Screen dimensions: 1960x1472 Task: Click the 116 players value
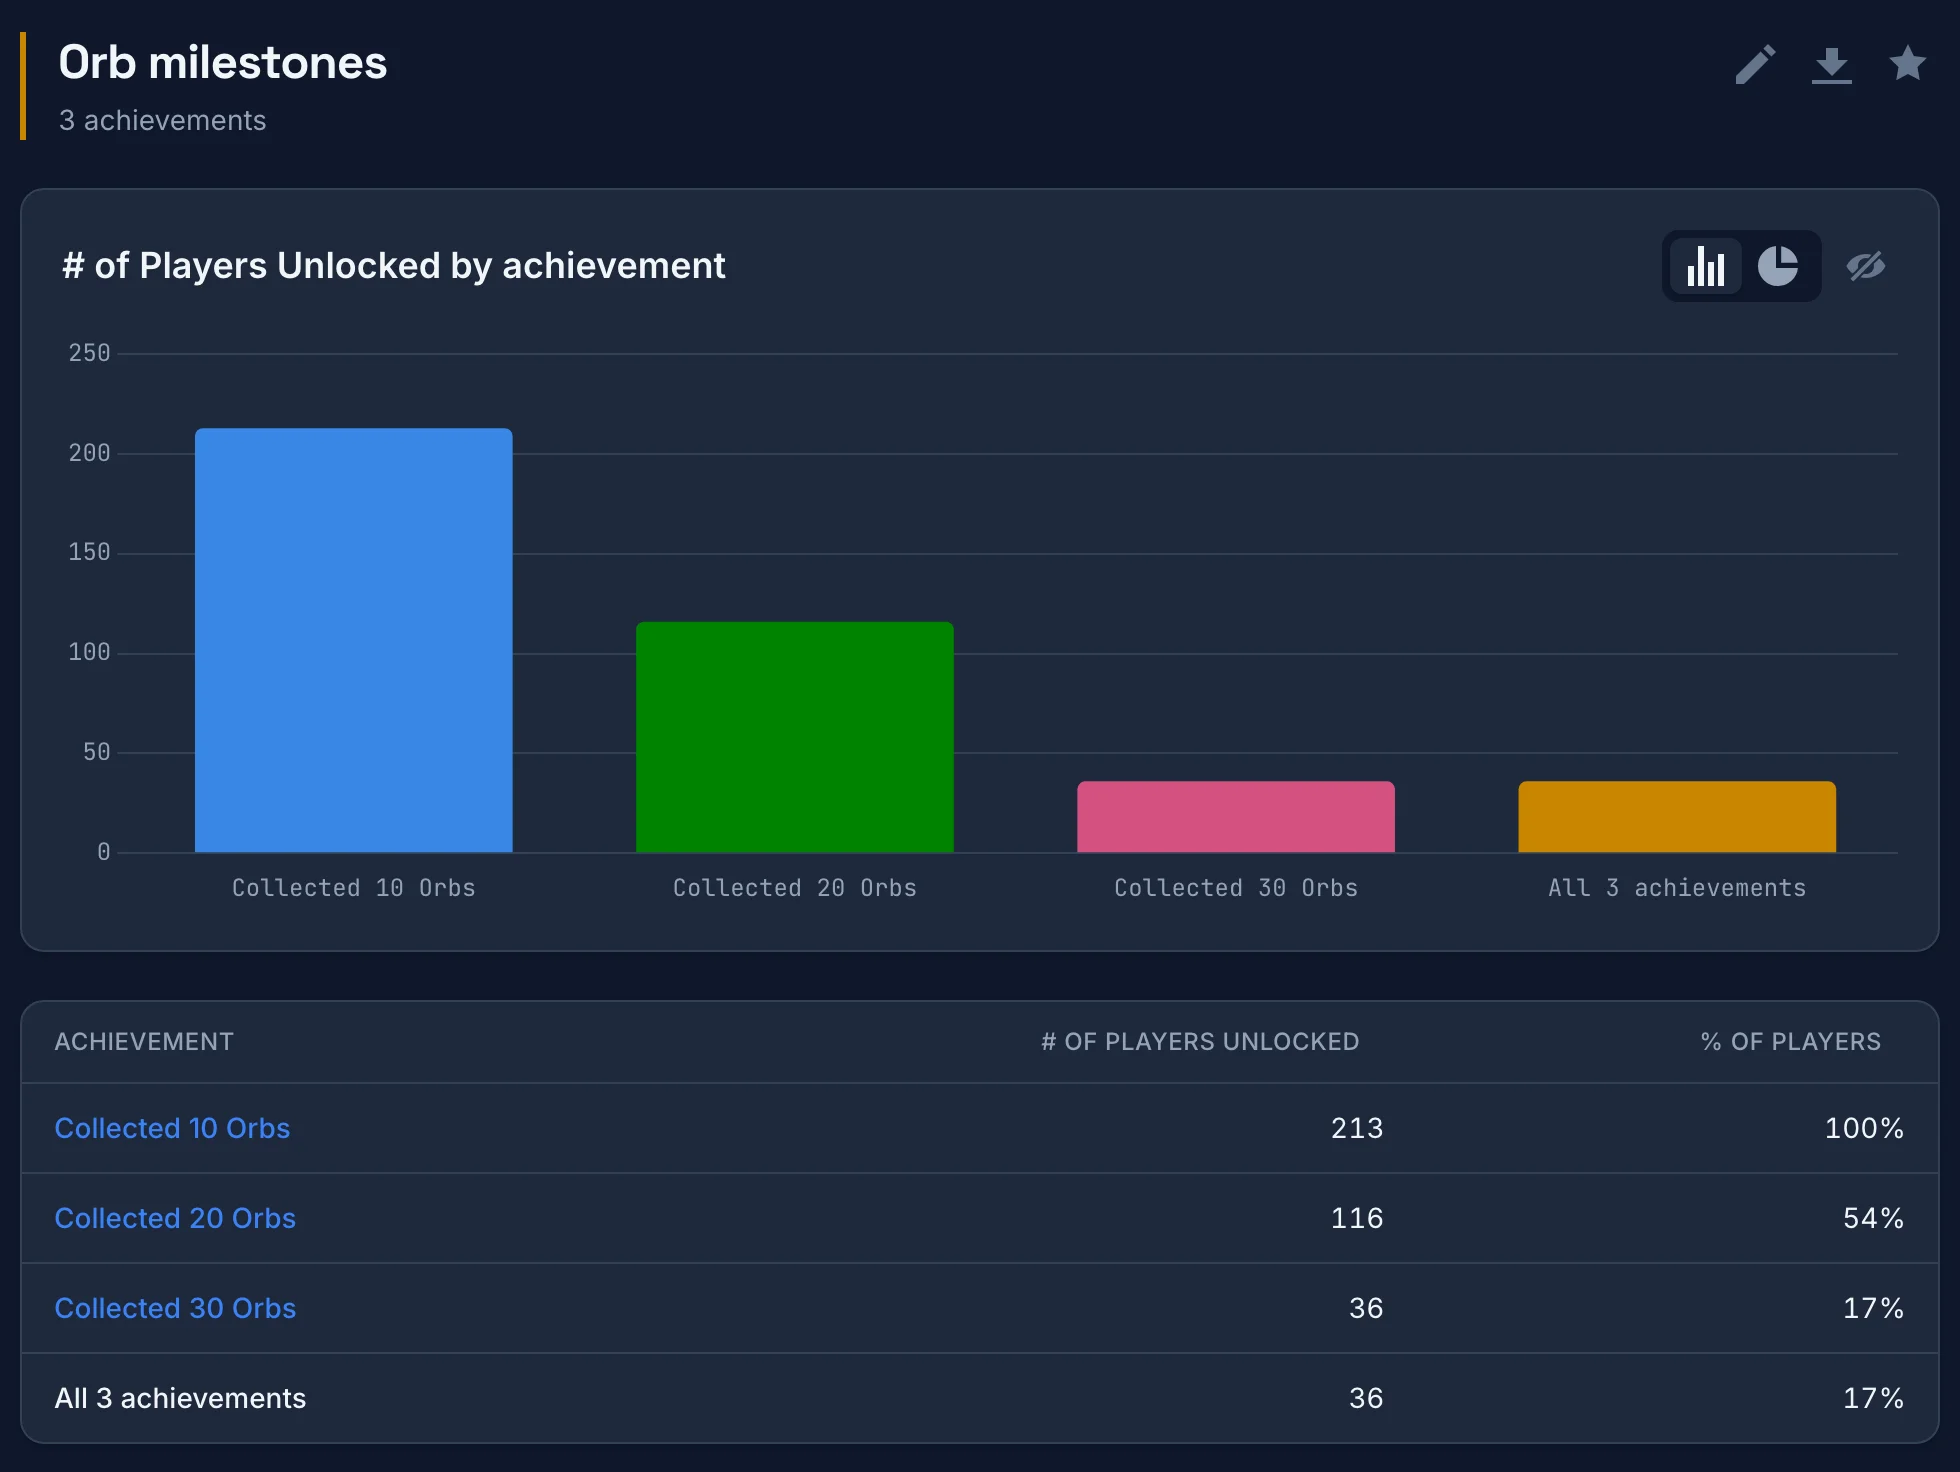(1357, 1218)
